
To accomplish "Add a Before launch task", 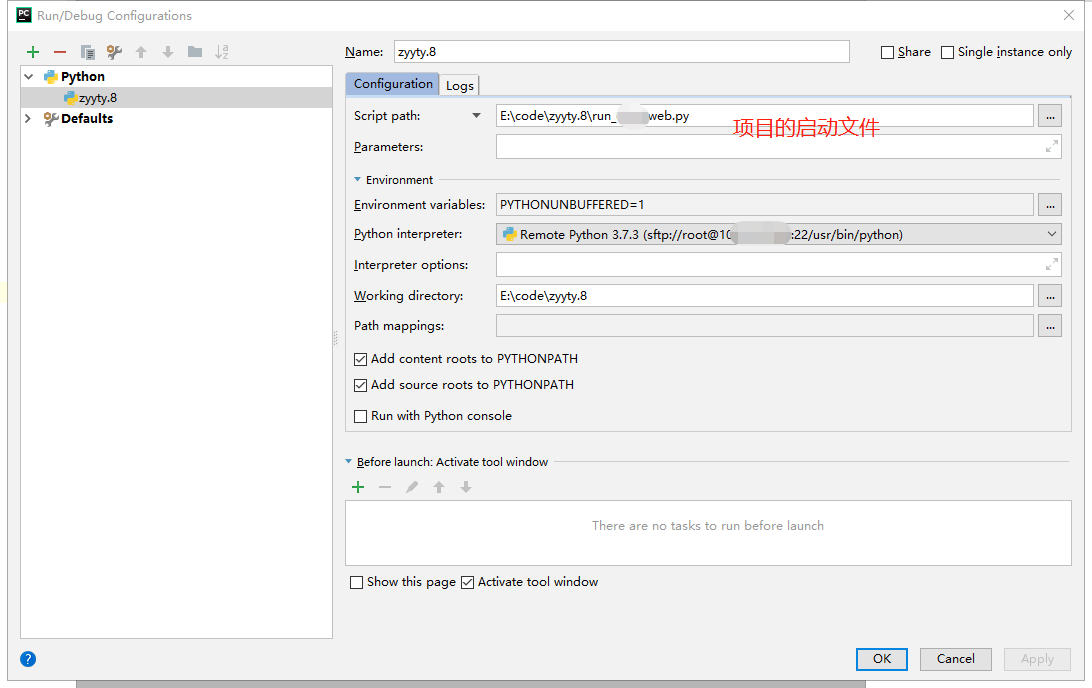I will pos(358,487).
